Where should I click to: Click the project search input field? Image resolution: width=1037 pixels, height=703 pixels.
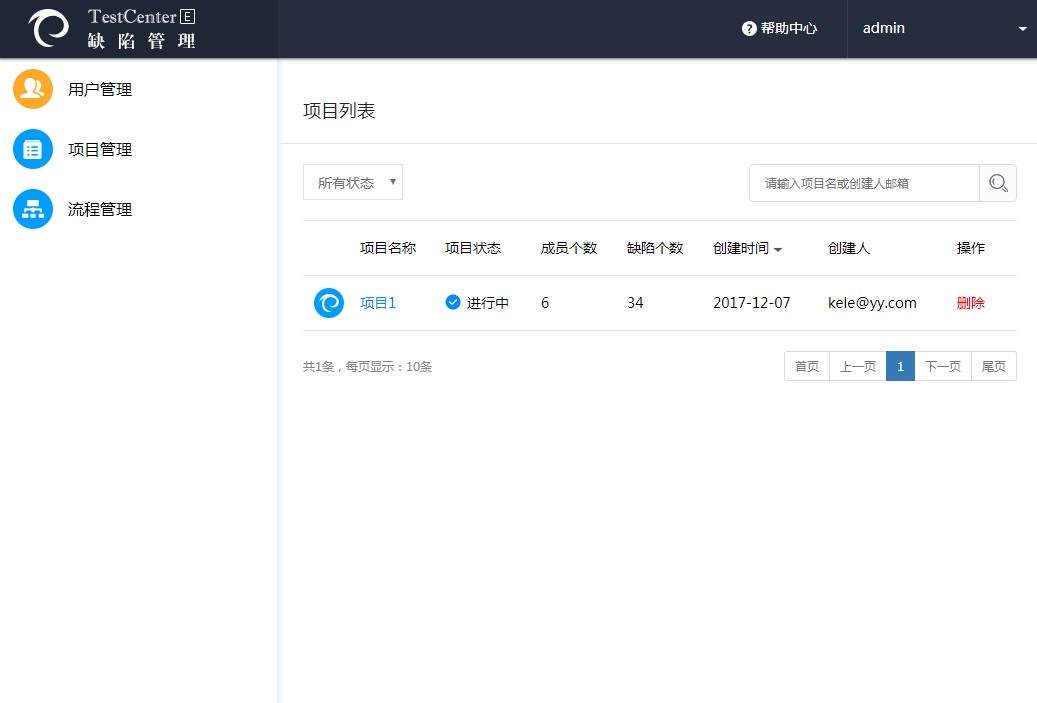860,183
